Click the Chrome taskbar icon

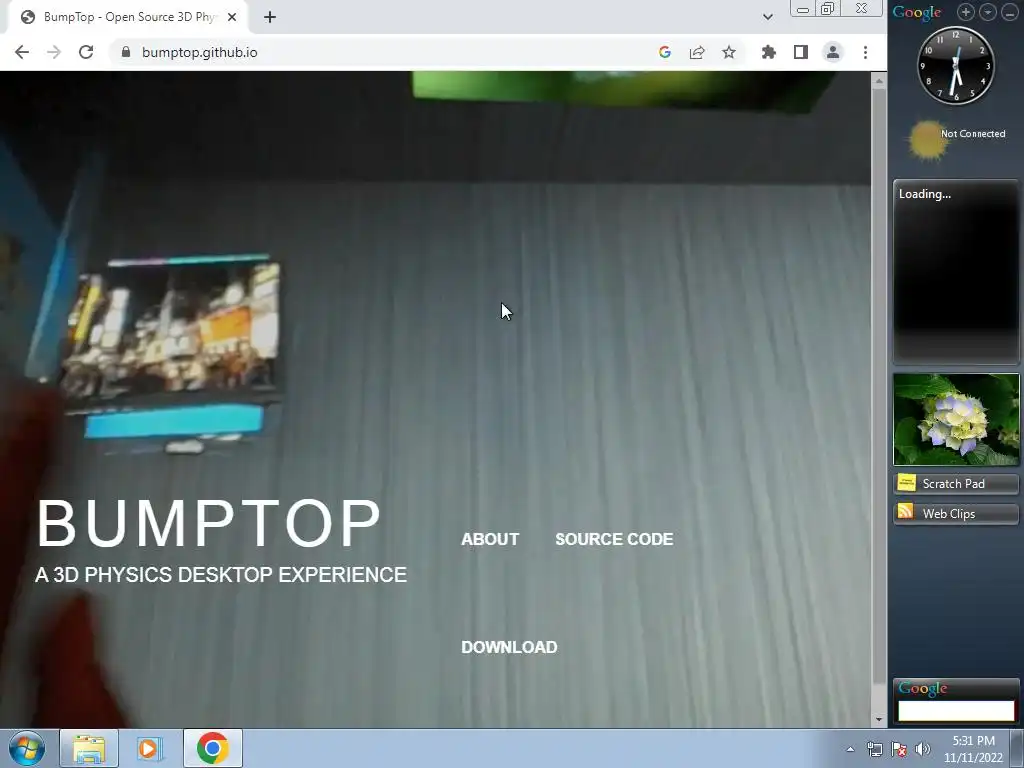point(212,748)
